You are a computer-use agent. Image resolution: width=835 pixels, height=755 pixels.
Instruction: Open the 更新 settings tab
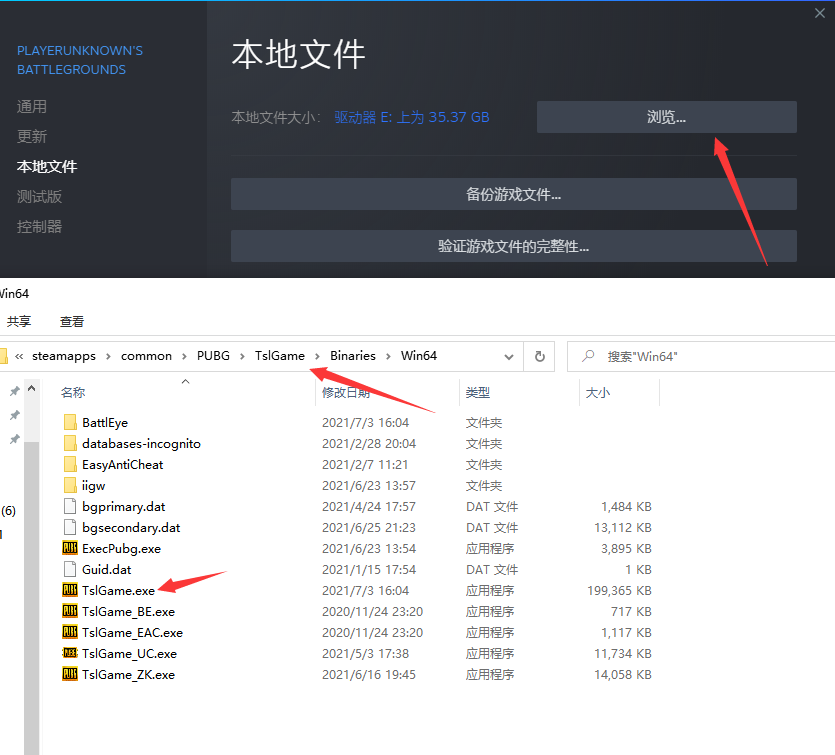pos(31,136)
